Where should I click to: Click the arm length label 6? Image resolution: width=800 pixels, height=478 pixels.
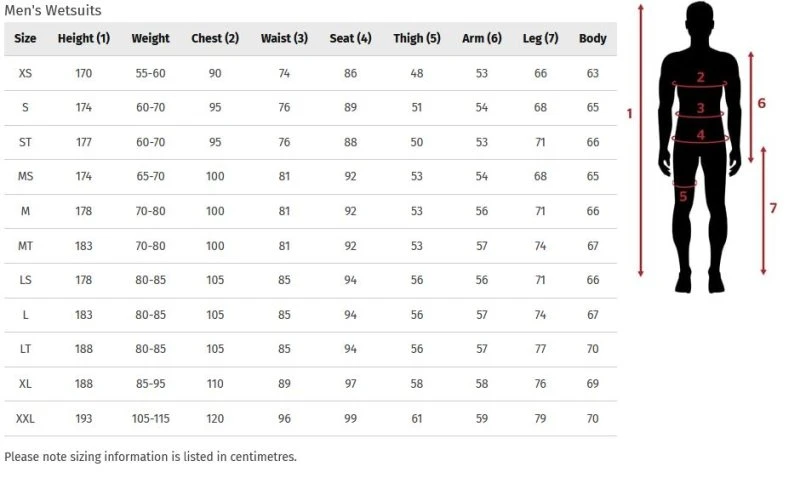[762, 103]
